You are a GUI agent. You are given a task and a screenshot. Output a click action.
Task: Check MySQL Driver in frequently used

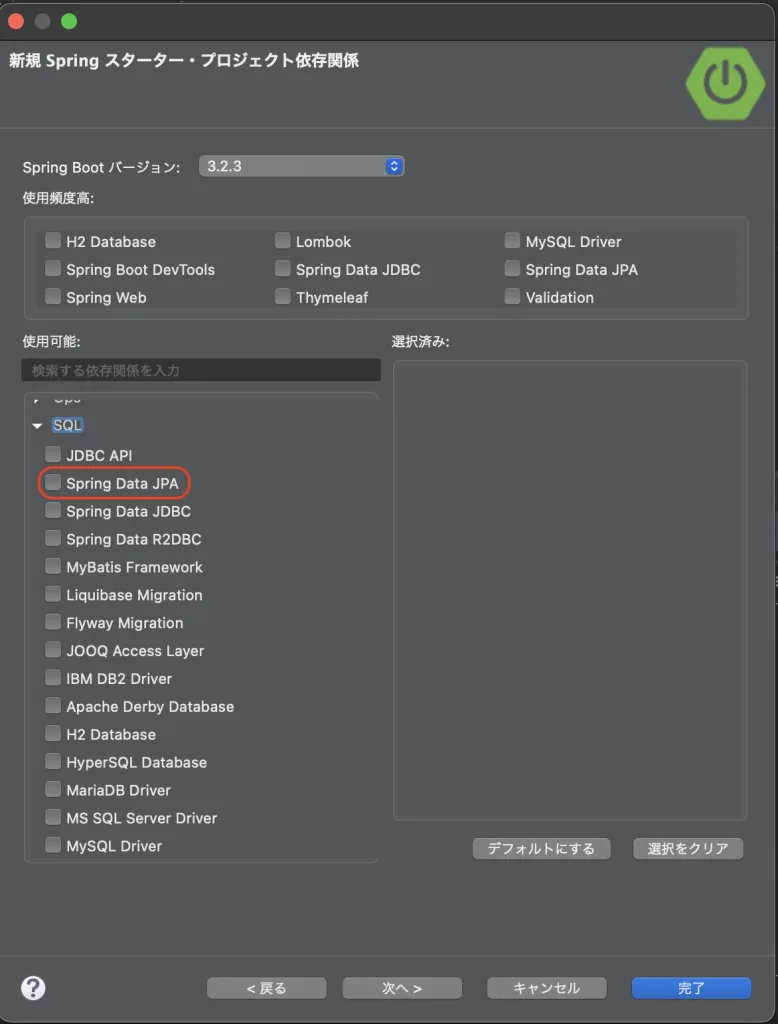point(513,241)
